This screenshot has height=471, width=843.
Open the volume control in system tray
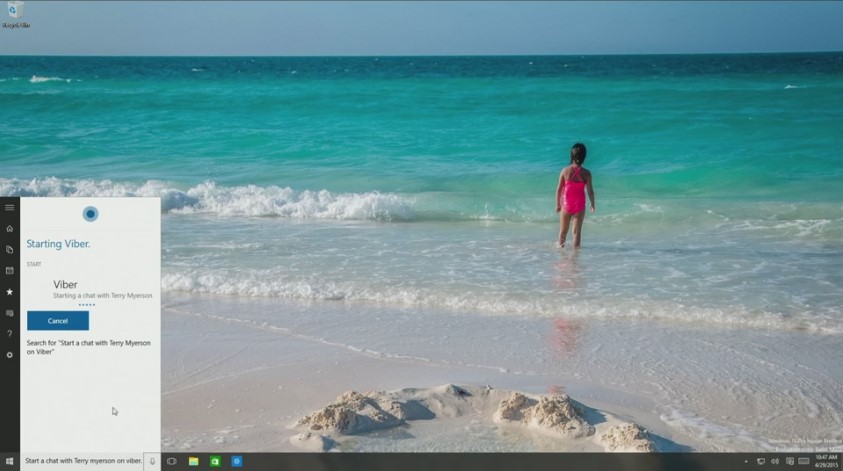pyautogui.click(x=775, y=461)
